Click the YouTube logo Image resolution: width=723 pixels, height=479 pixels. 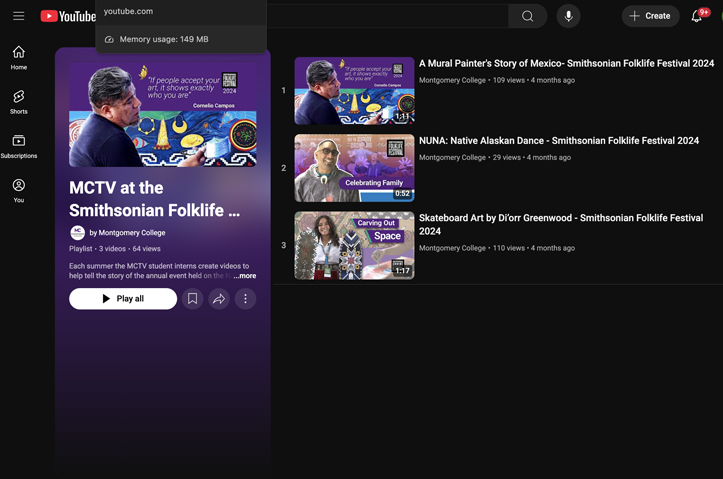(68, 16)
